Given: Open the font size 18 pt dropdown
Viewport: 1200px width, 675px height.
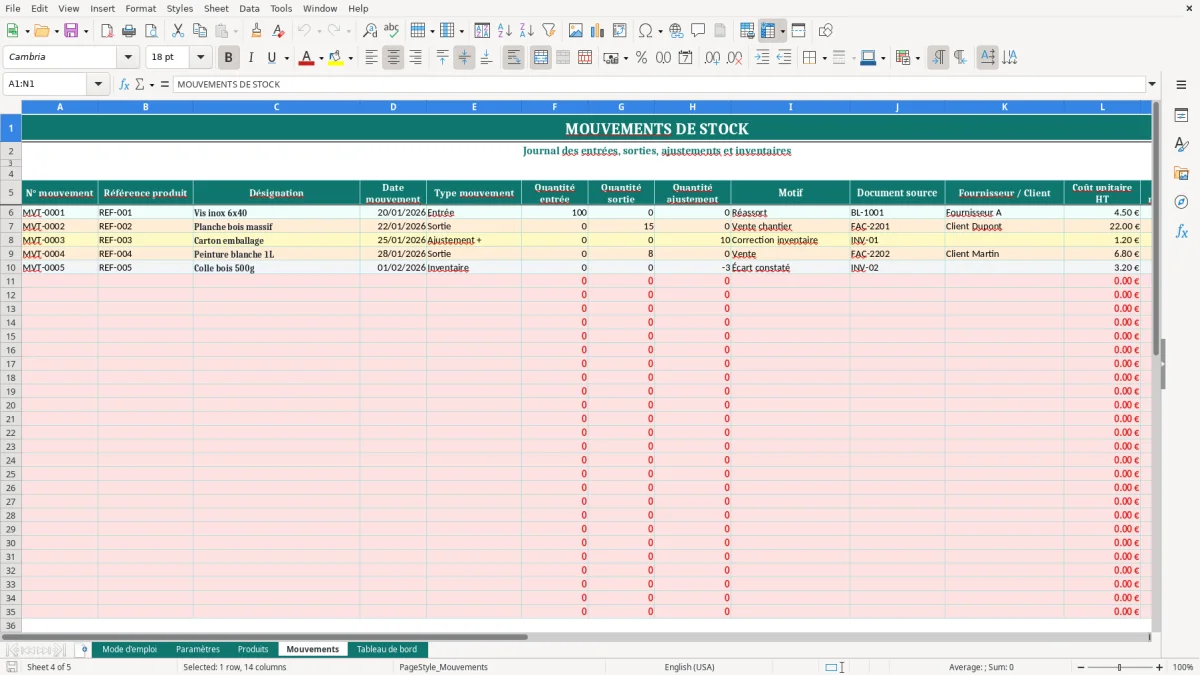Looking at the screenshot, I should tap(200, 57).
